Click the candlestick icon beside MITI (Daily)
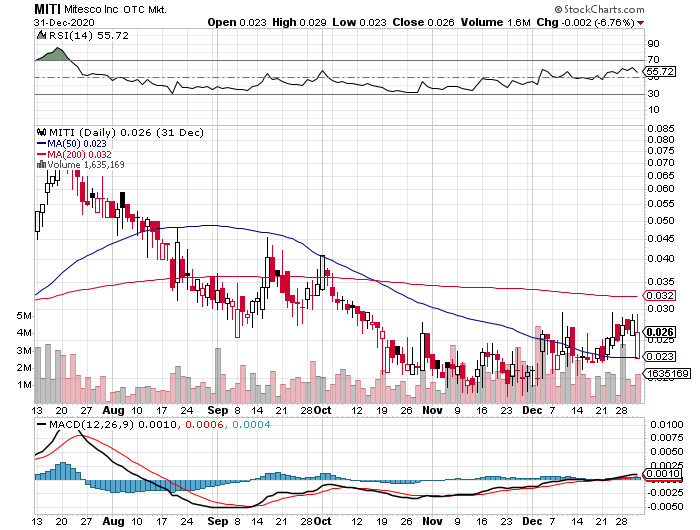Screen dimensions: 700x530 [x=42, y=133]
